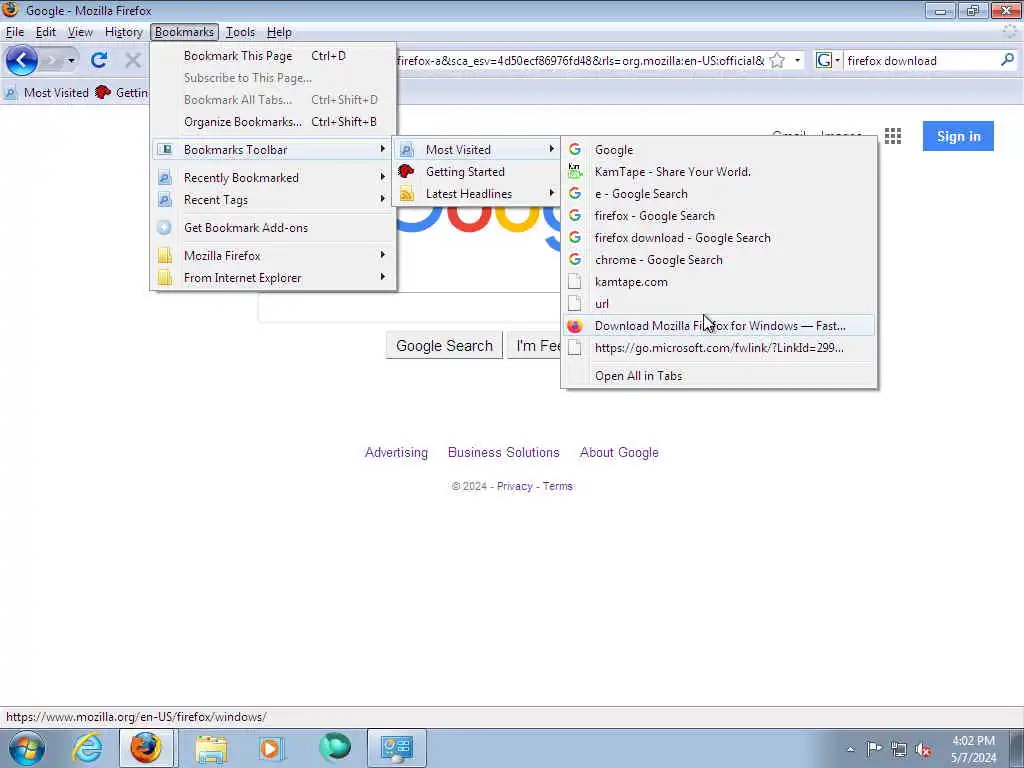
Task: Expand Recently Bookmarked submenu
Action: tap(273, 178)
